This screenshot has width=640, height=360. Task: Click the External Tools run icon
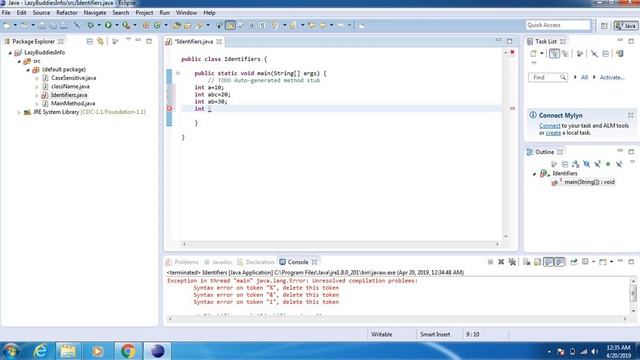pos(126,25)
